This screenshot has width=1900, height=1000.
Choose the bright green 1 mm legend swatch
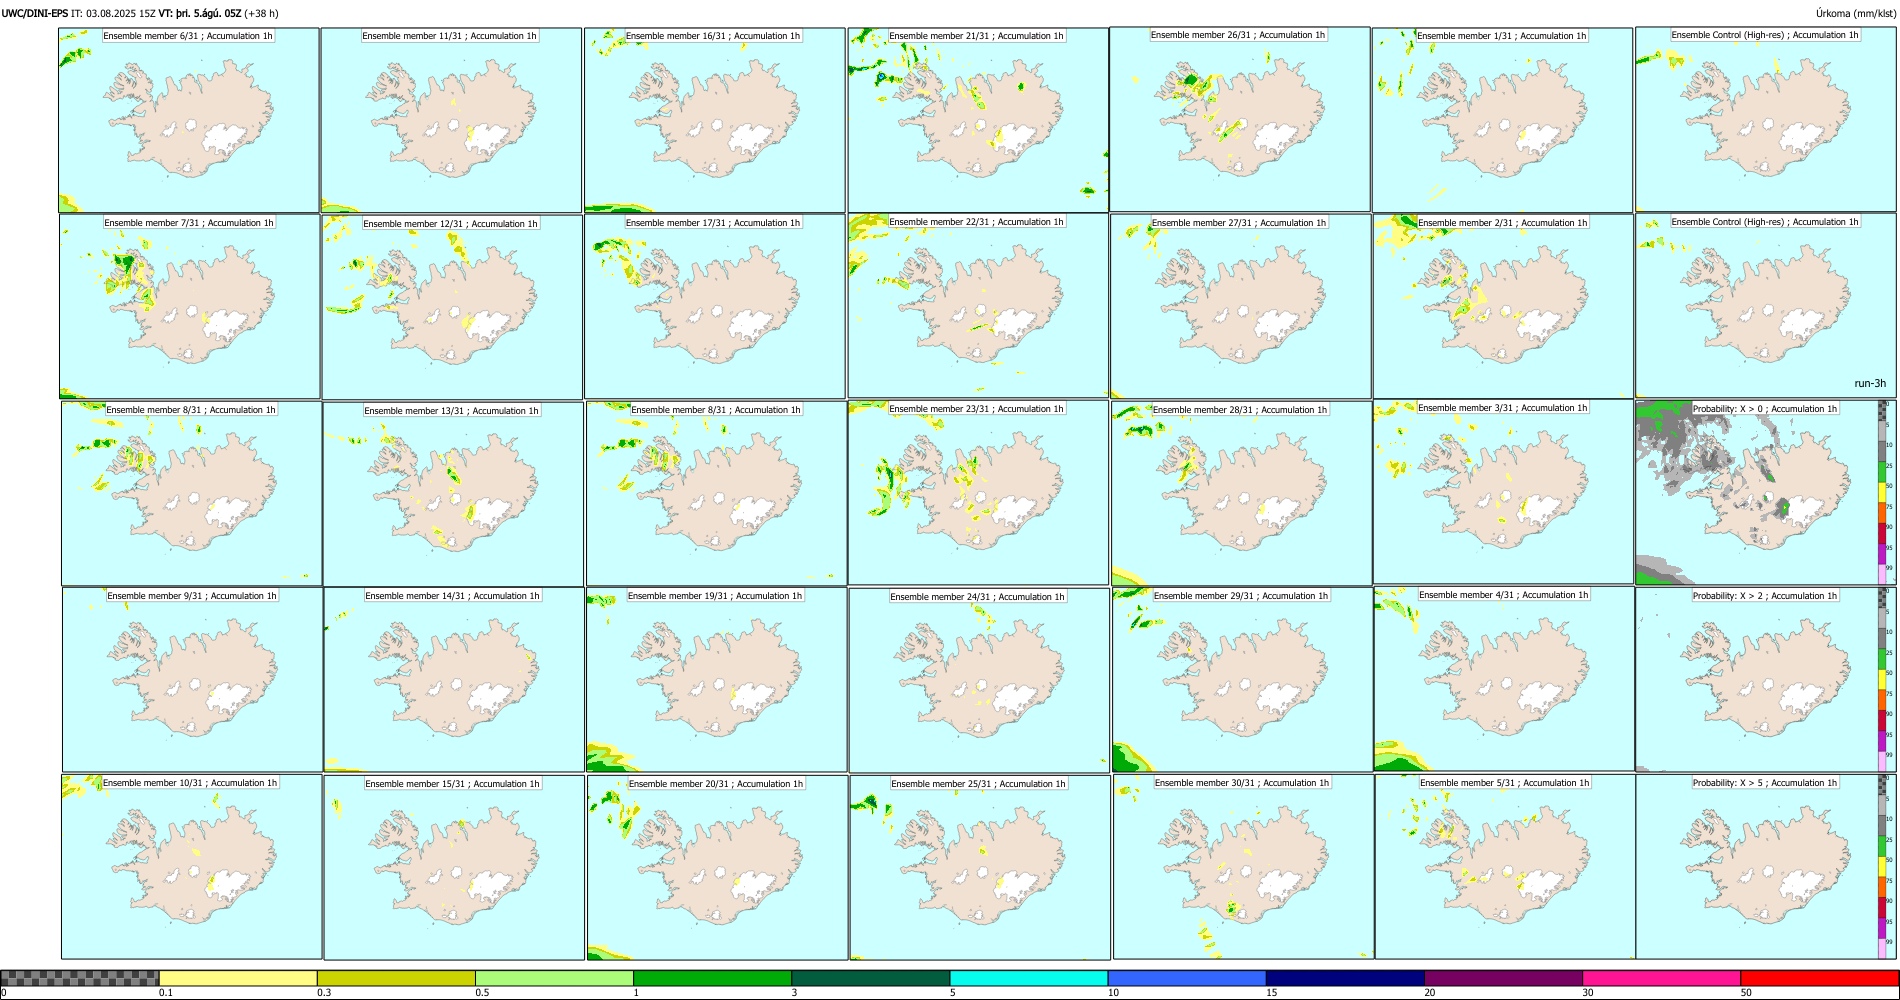[712, 978]
